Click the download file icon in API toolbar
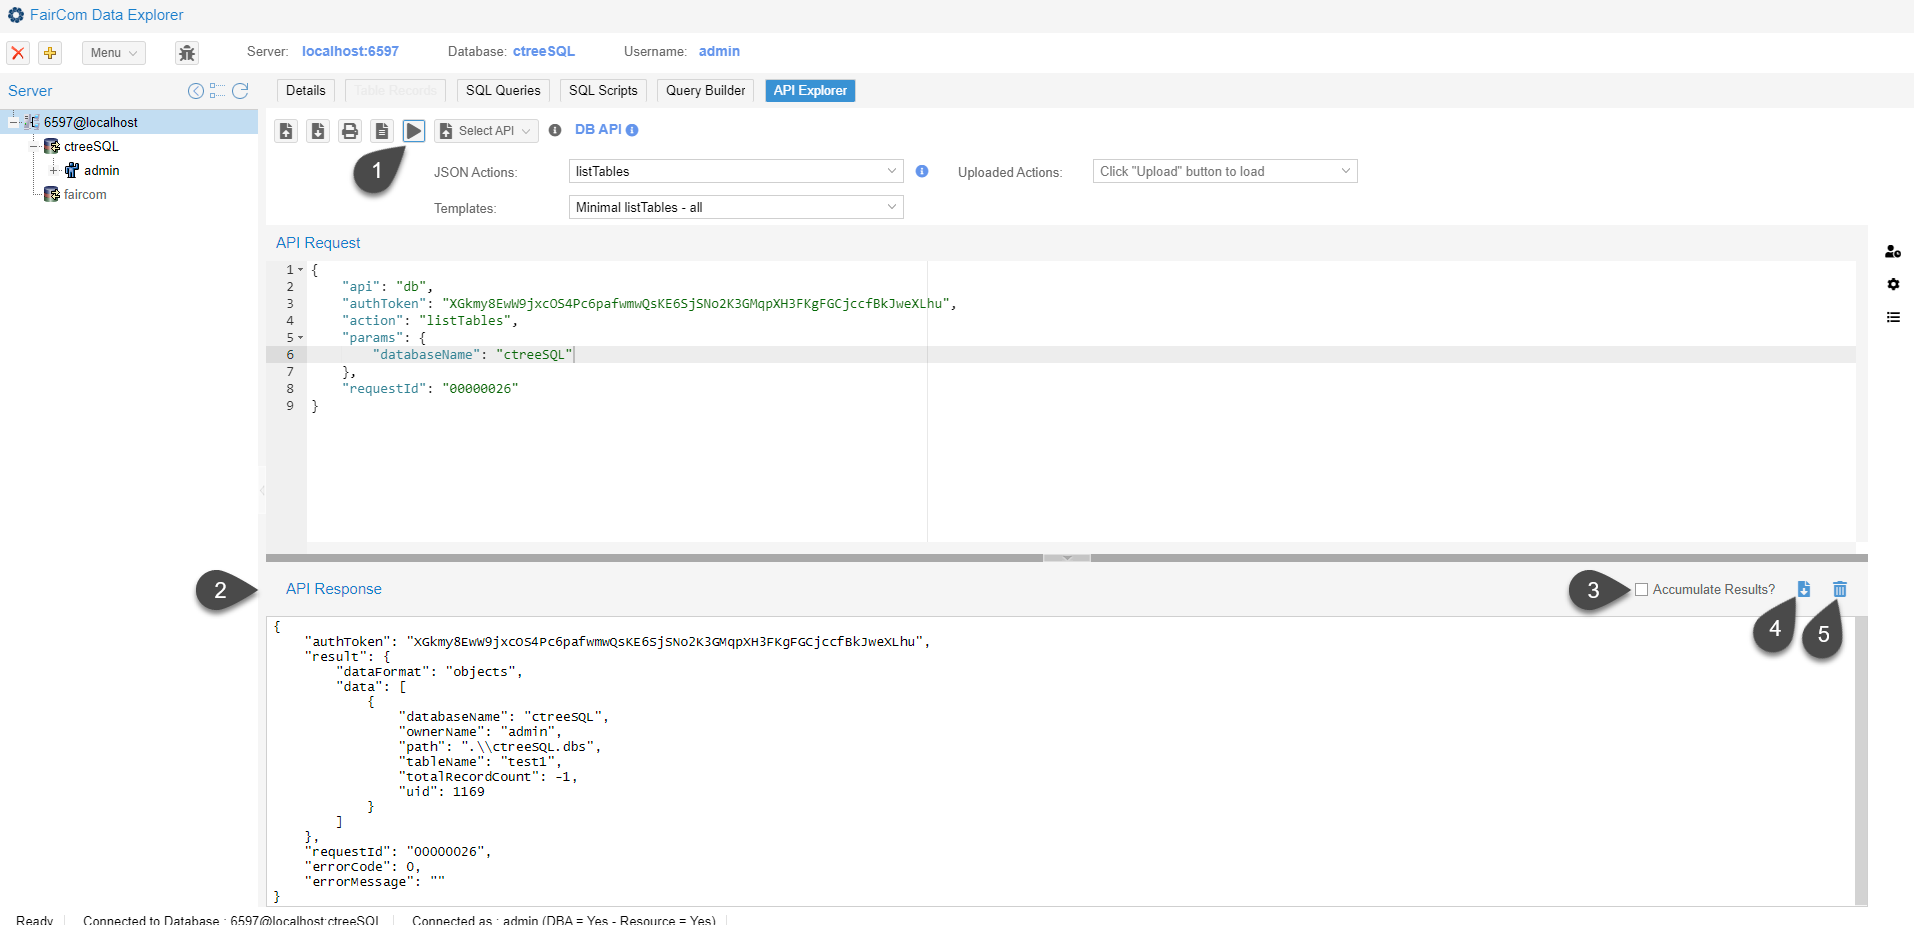The height and width of the screenshot is (925, 1914). 318,131
